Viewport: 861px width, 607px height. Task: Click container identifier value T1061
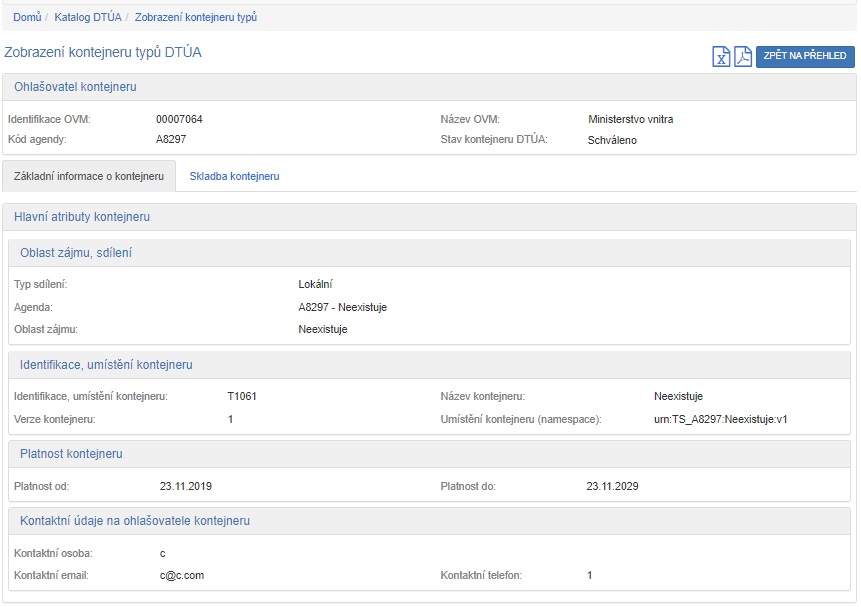[242, 396]
